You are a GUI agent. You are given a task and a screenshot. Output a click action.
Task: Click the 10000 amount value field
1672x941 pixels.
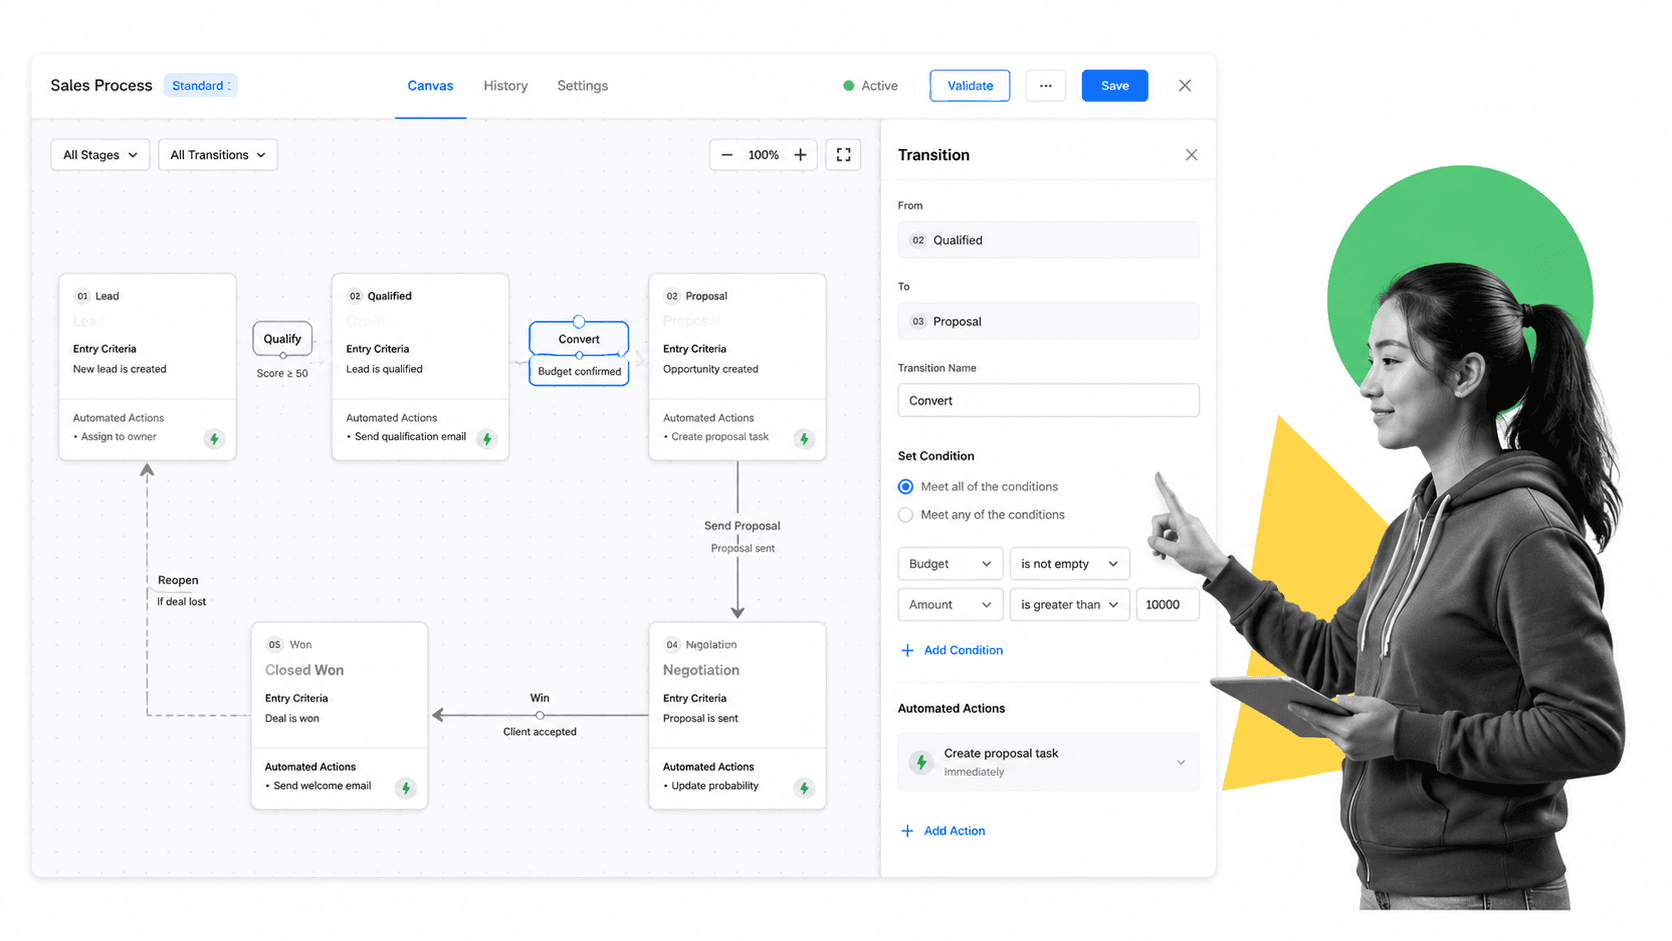(1167, 605)
